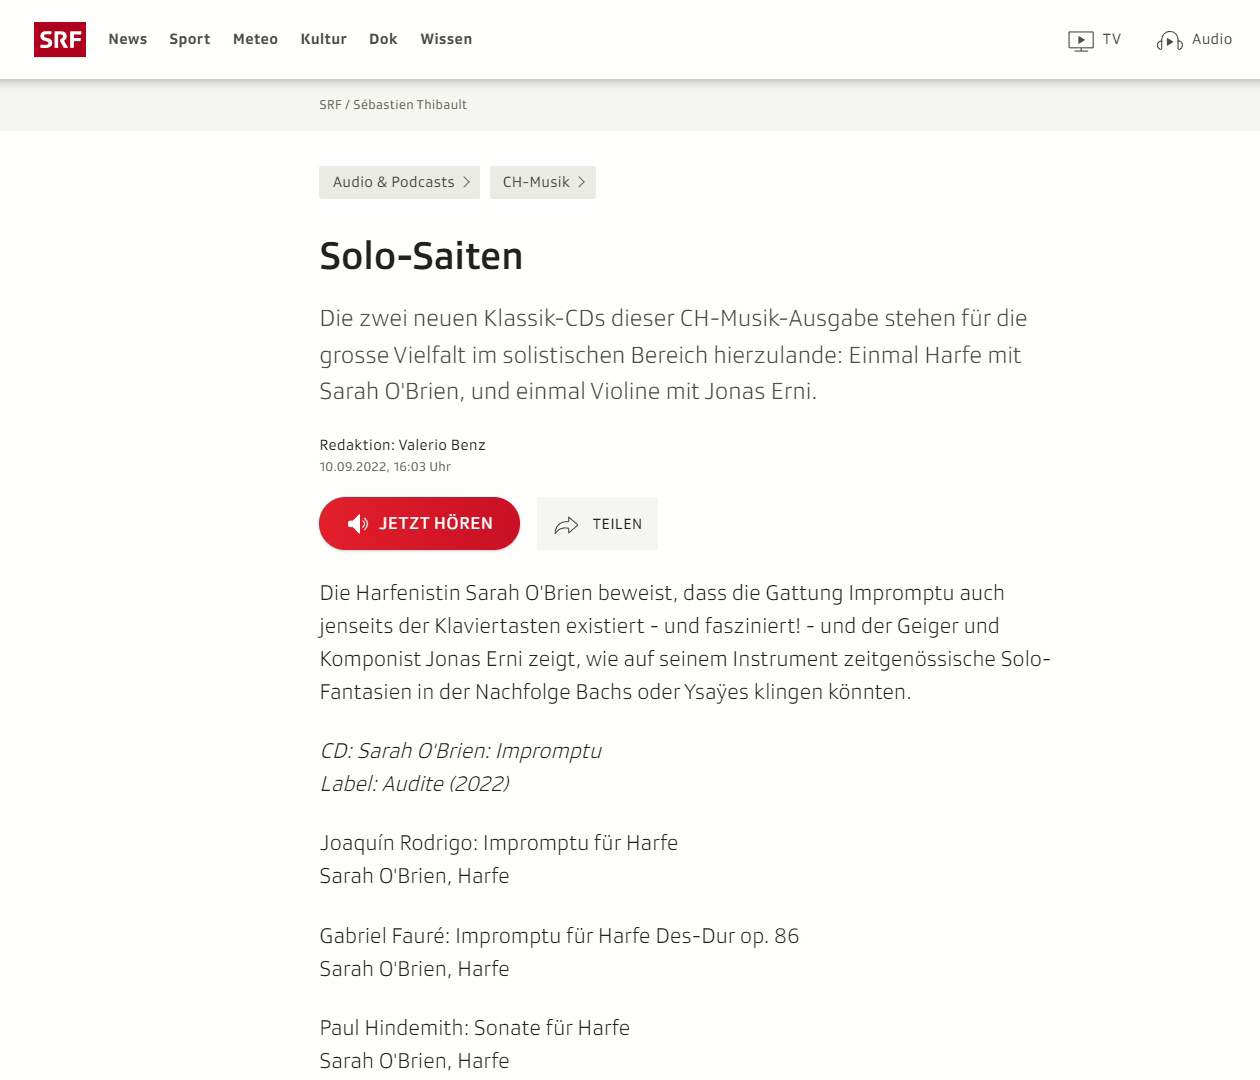Open the News menu item
The image size is (1260, 1080).
(x=128, y=39)
